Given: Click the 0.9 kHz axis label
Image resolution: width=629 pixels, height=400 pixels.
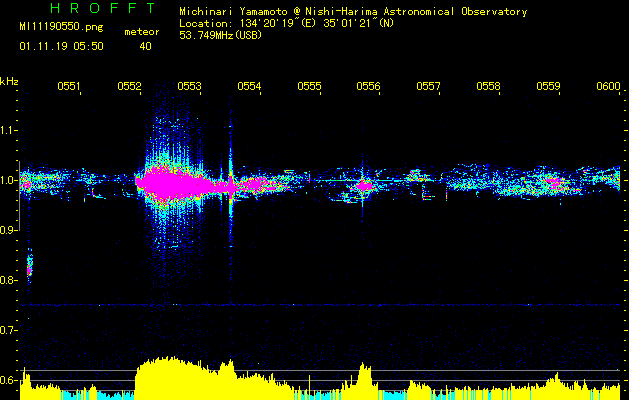Looking at the screenshot, I should pos(7,230).
